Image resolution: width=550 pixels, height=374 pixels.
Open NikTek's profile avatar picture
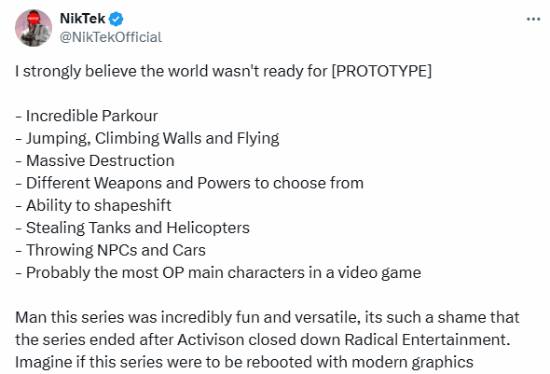coord(33,28)
